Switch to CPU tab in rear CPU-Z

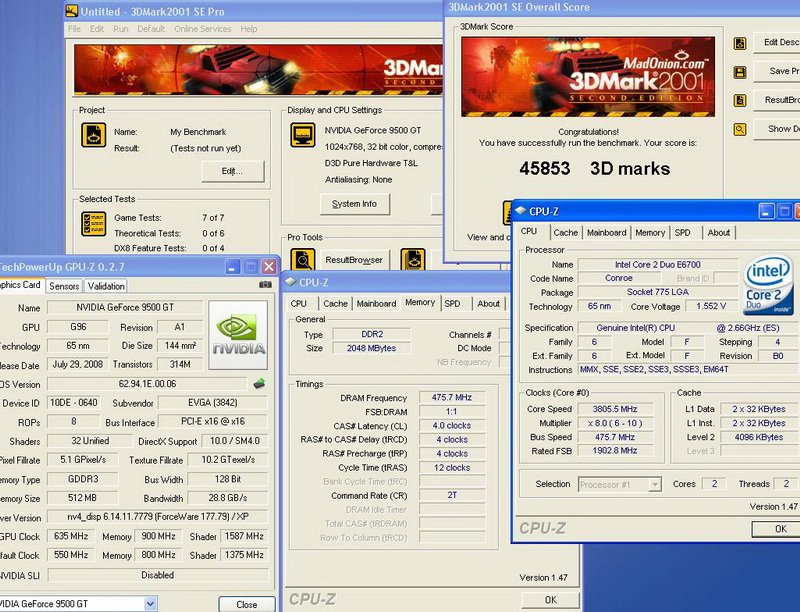coord(299,303)
